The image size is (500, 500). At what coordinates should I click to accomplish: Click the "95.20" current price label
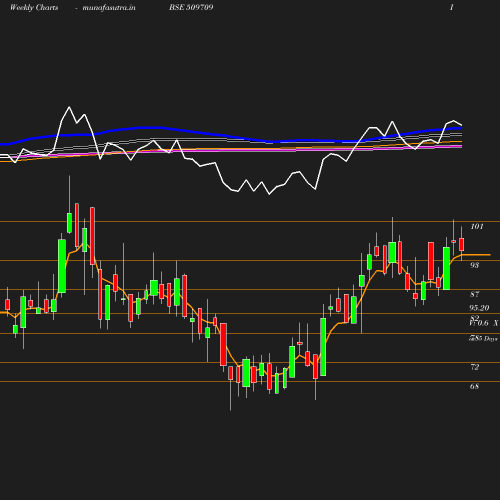(x=479, y=308)
